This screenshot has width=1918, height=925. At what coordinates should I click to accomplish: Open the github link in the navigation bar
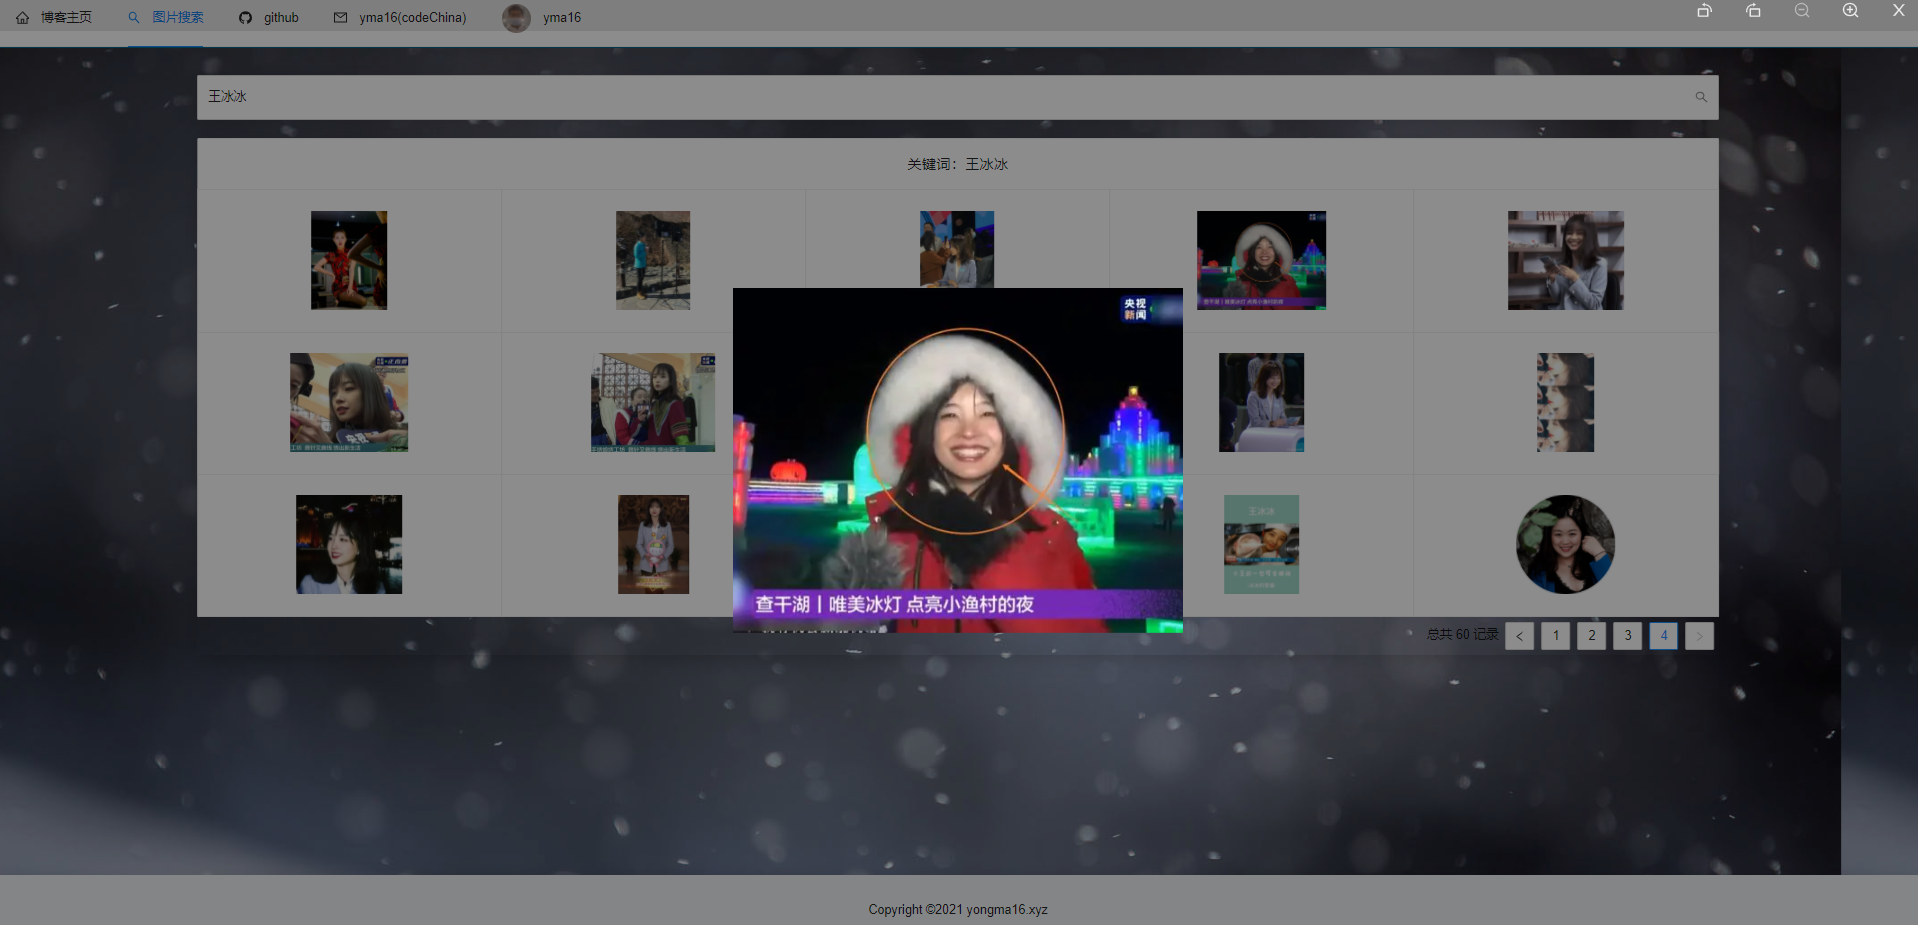pyautogui.click(x=269, y=17)
